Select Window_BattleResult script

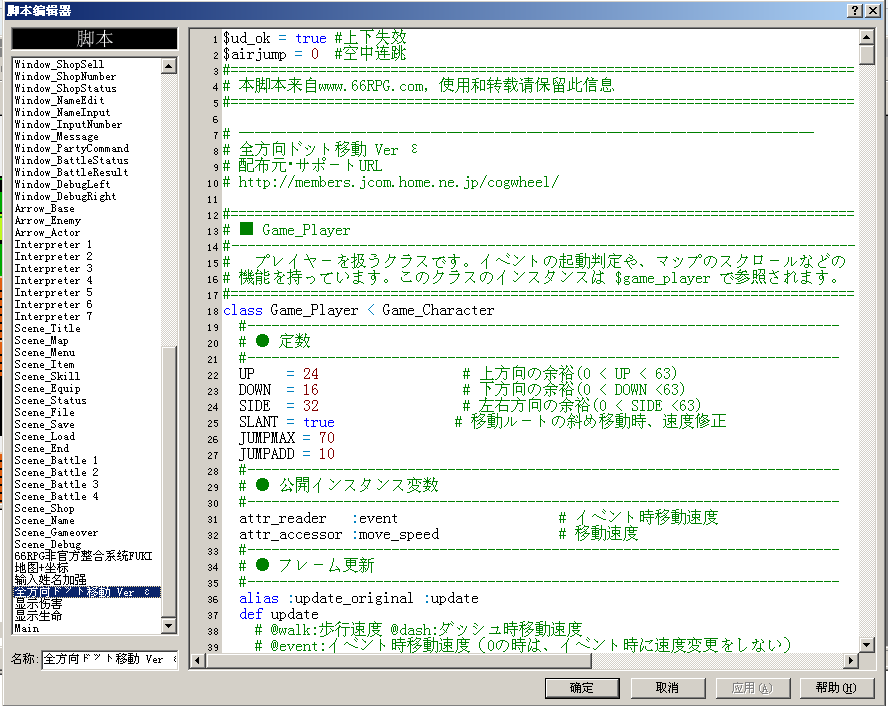72,172
